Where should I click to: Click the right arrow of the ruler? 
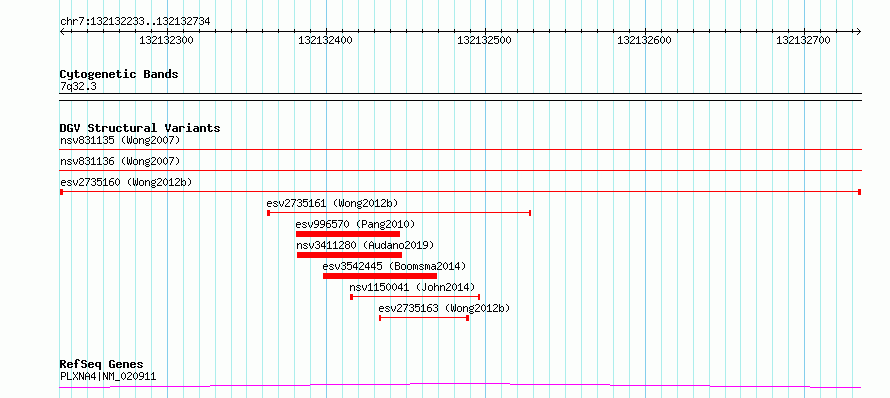pos(858,31)
